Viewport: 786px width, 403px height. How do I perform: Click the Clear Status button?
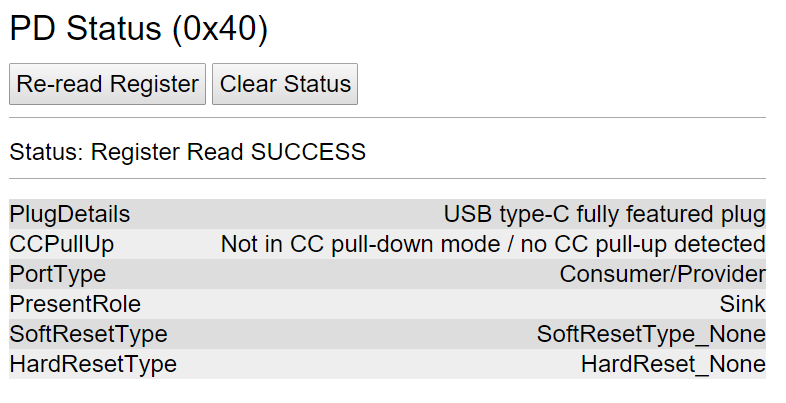point(285,84)
